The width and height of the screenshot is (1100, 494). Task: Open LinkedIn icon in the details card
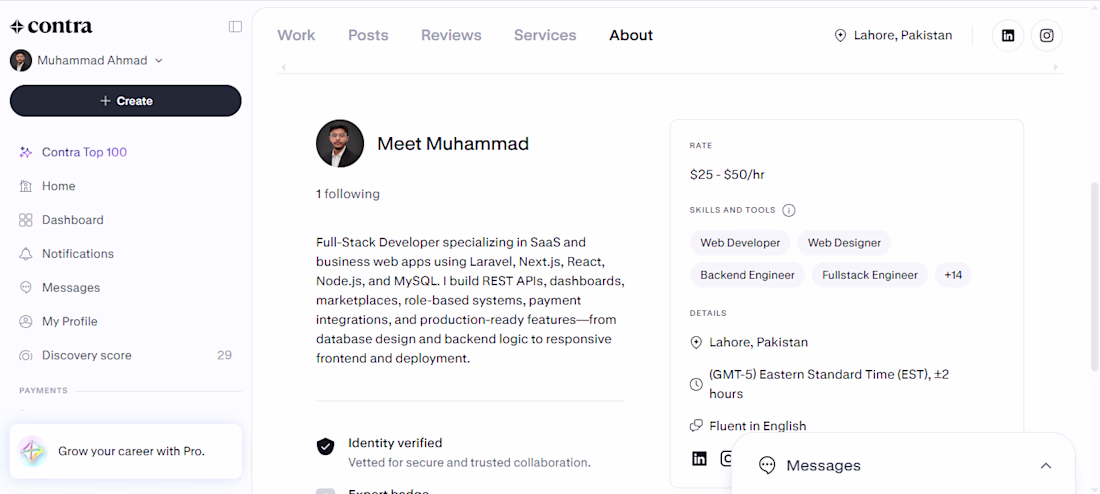[x=699, y=459]
